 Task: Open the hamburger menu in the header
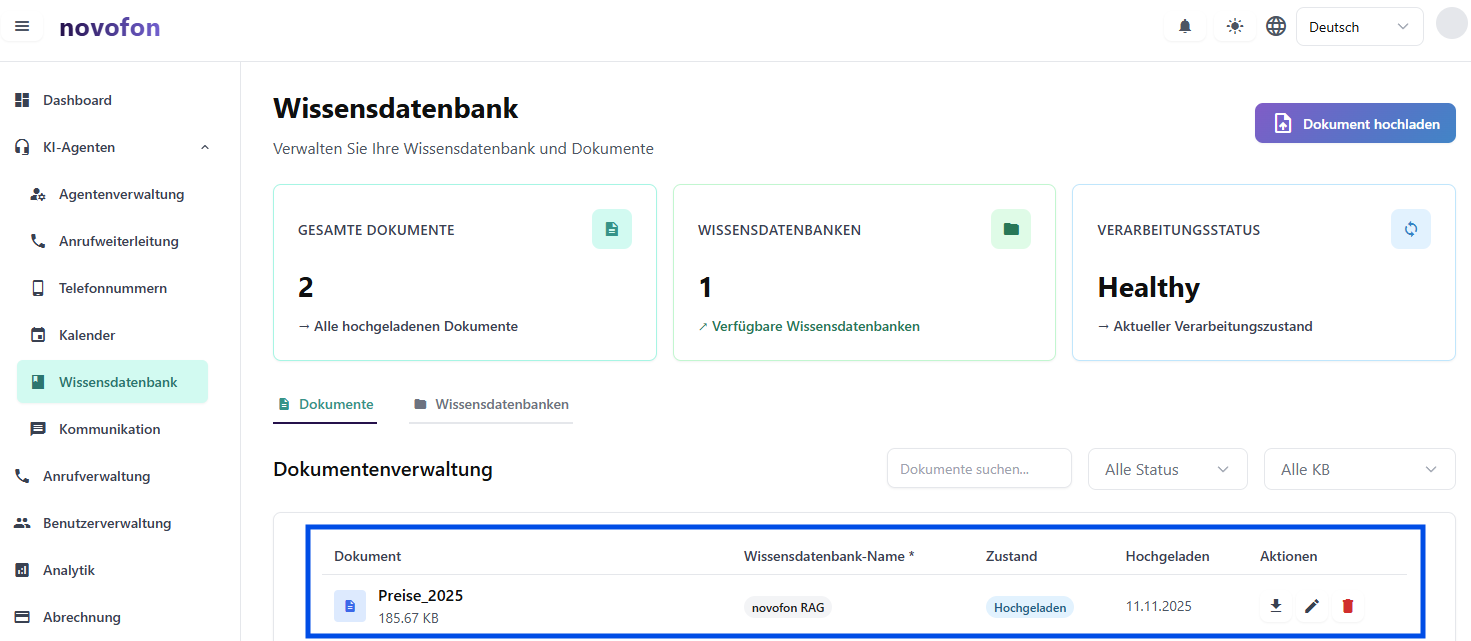click(22, 26)
